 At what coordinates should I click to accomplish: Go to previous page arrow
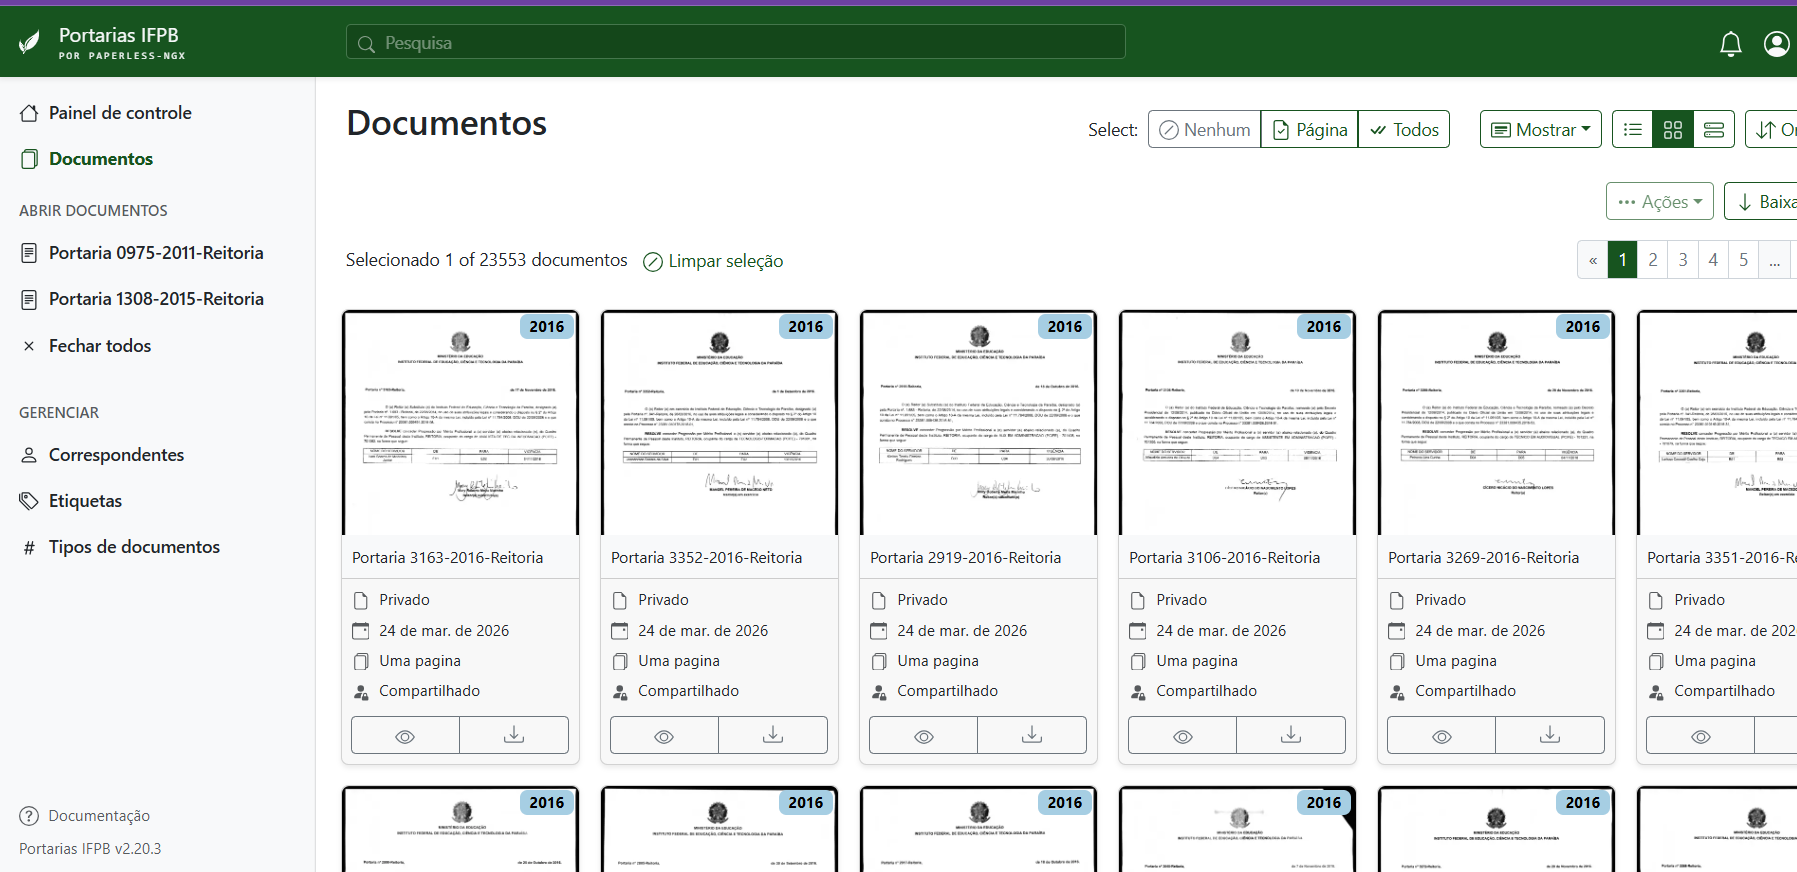pos(1593,260)
